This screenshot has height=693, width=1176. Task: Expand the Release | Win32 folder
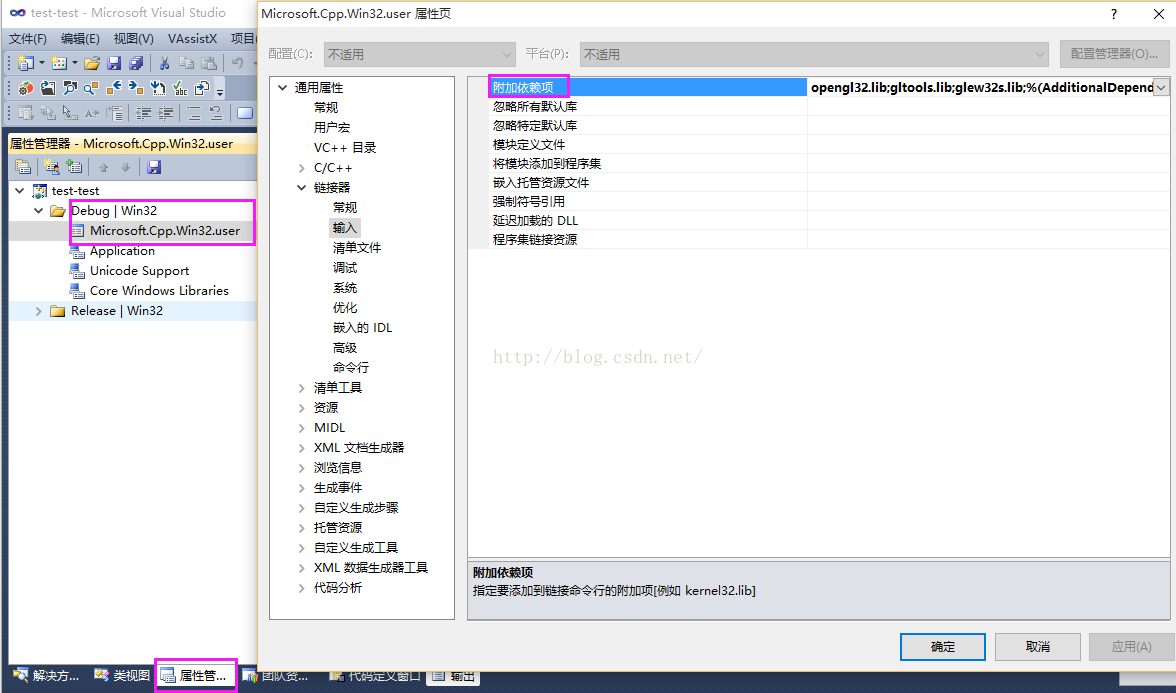tap(38, 310)
